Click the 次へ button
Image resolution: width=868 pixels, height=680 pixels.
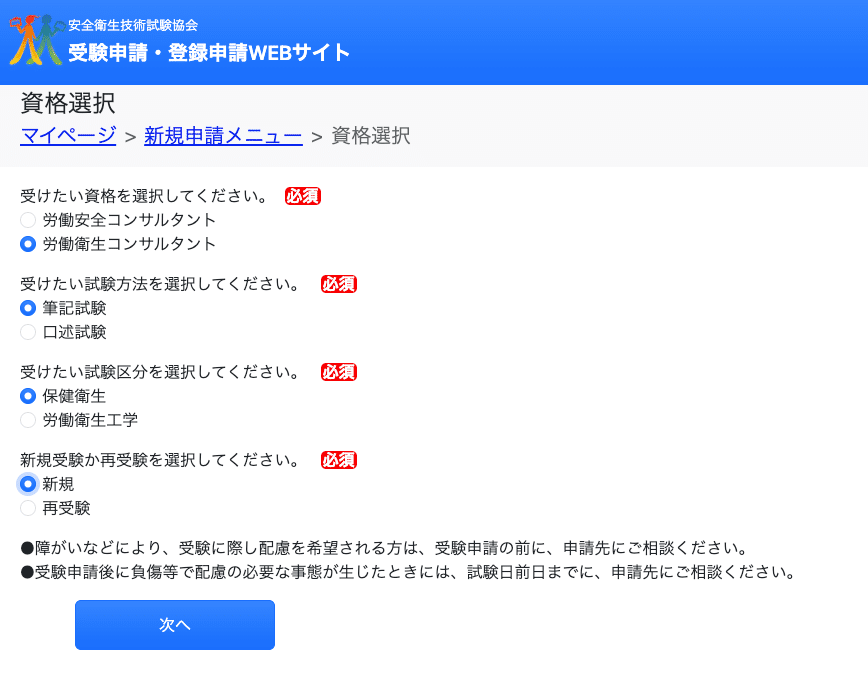[x=175, y=625]
